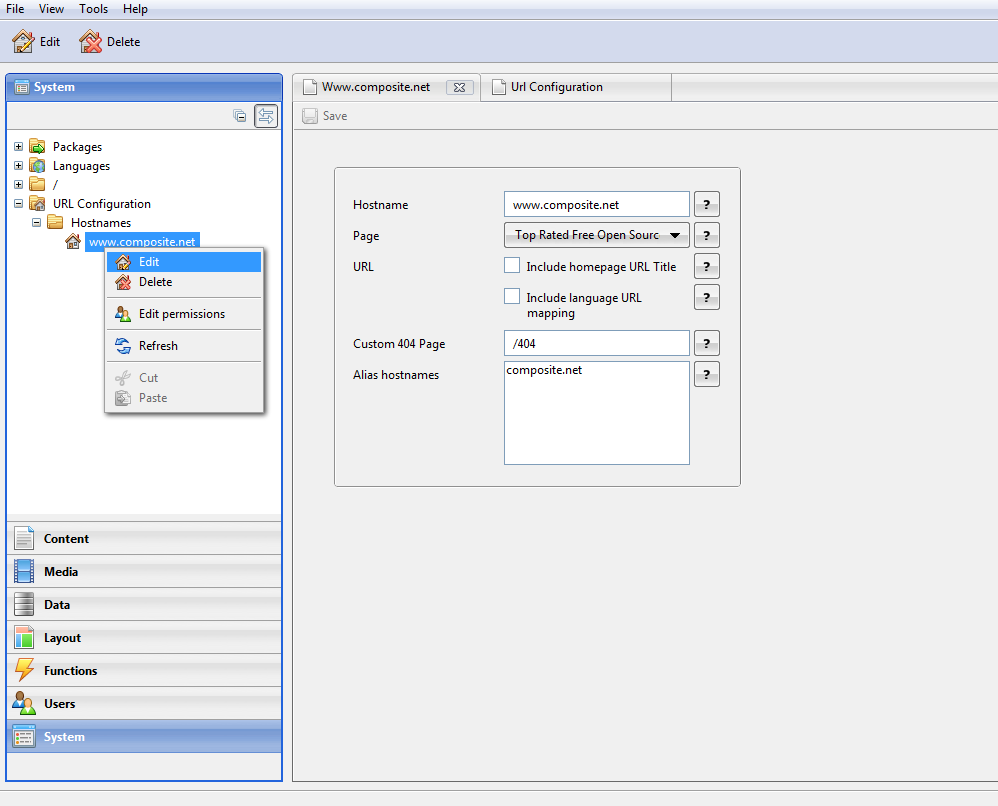The width and height of the screenshot is (998, 806).
Task: Click the link-to-editor icon in System panel
Action: point(266,116)
